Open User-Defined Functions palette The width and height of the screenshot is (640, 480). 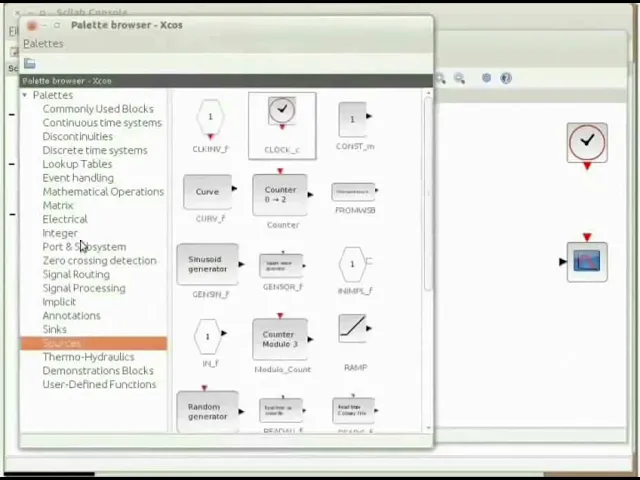[x=99, y=384]
